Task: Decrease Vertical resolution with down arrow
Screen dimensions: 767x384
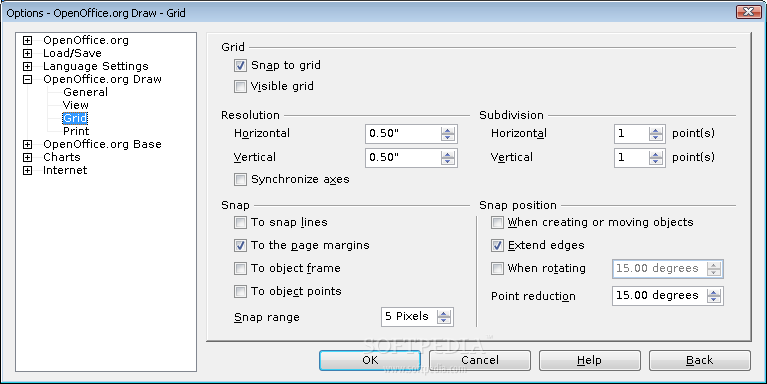Action: point(448,161)
